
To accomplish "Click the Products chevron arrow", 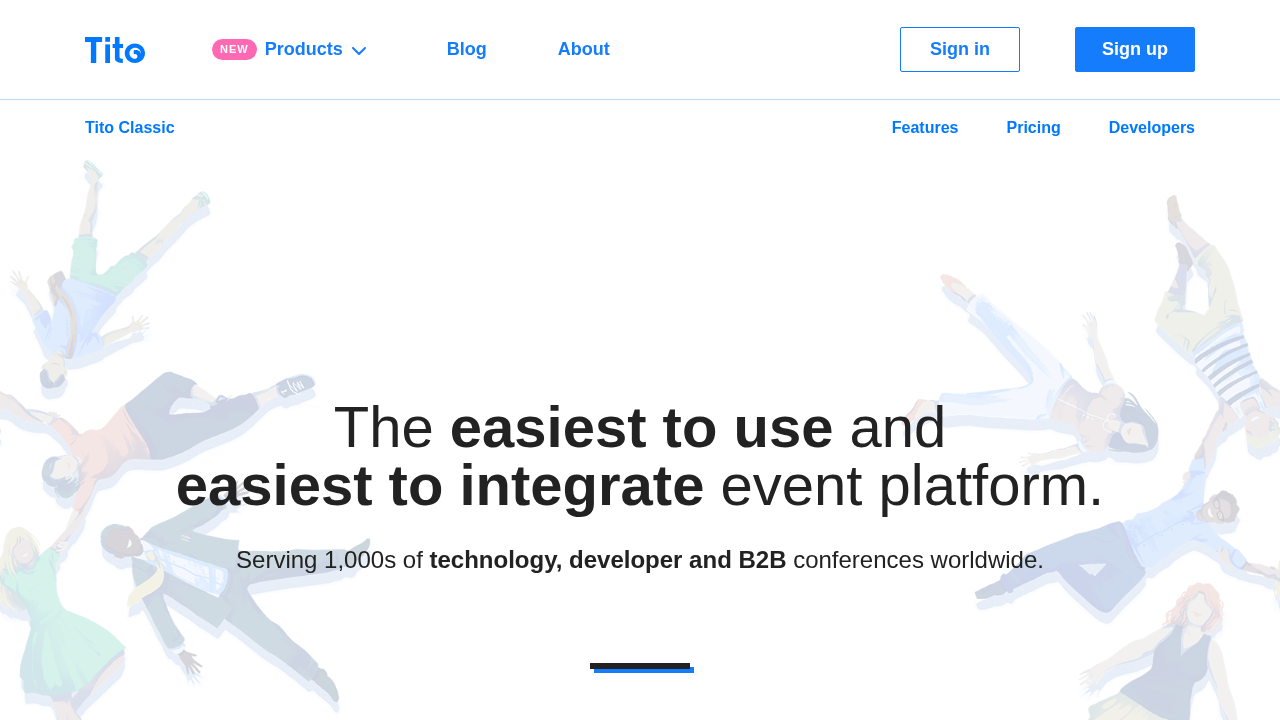I will click(x=359, y=51).
